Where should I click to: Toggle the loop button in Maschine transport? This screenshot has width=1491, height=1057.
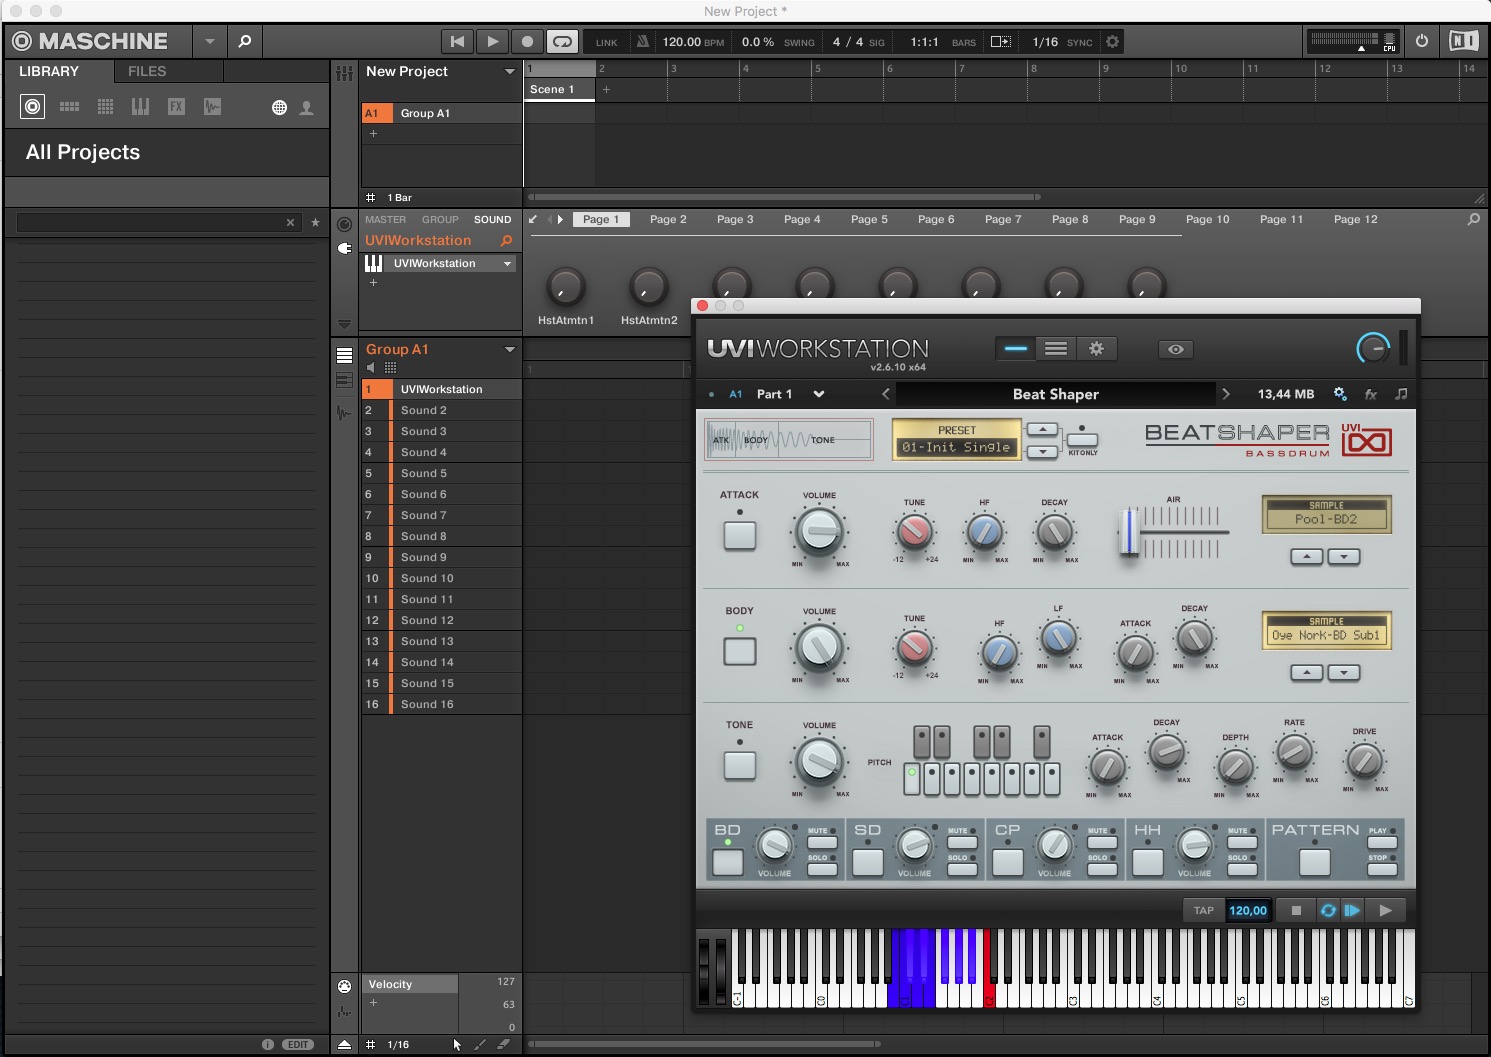[x=562, y=41]
